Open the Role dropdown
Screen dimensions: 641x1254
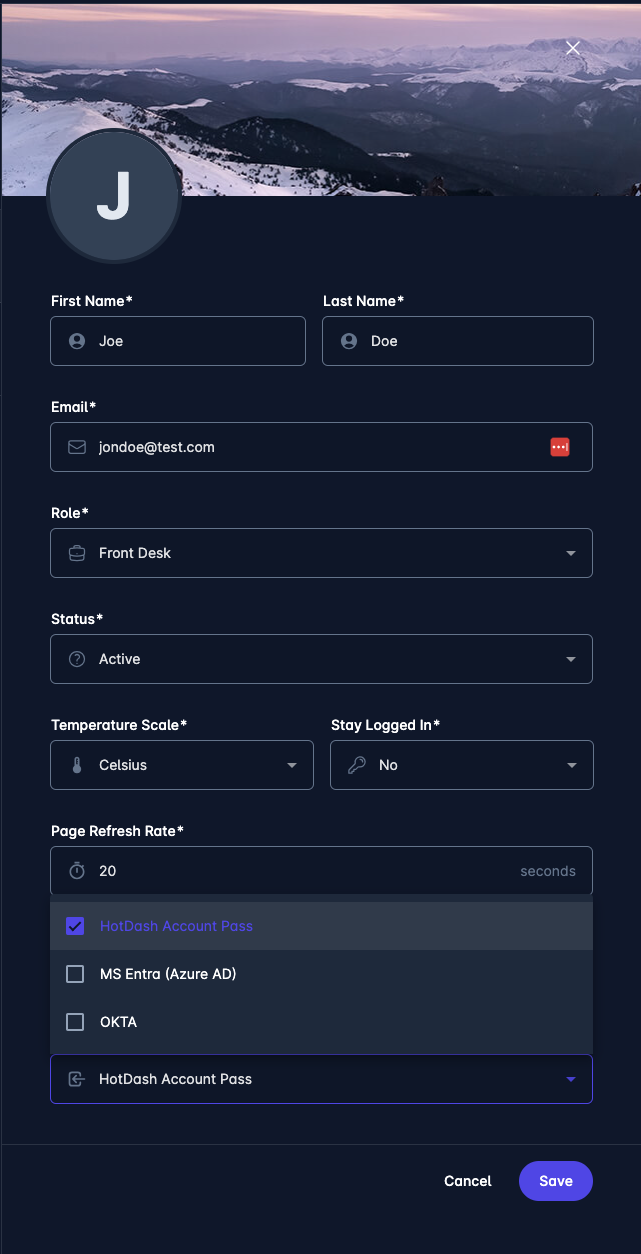tap(570, 553)
